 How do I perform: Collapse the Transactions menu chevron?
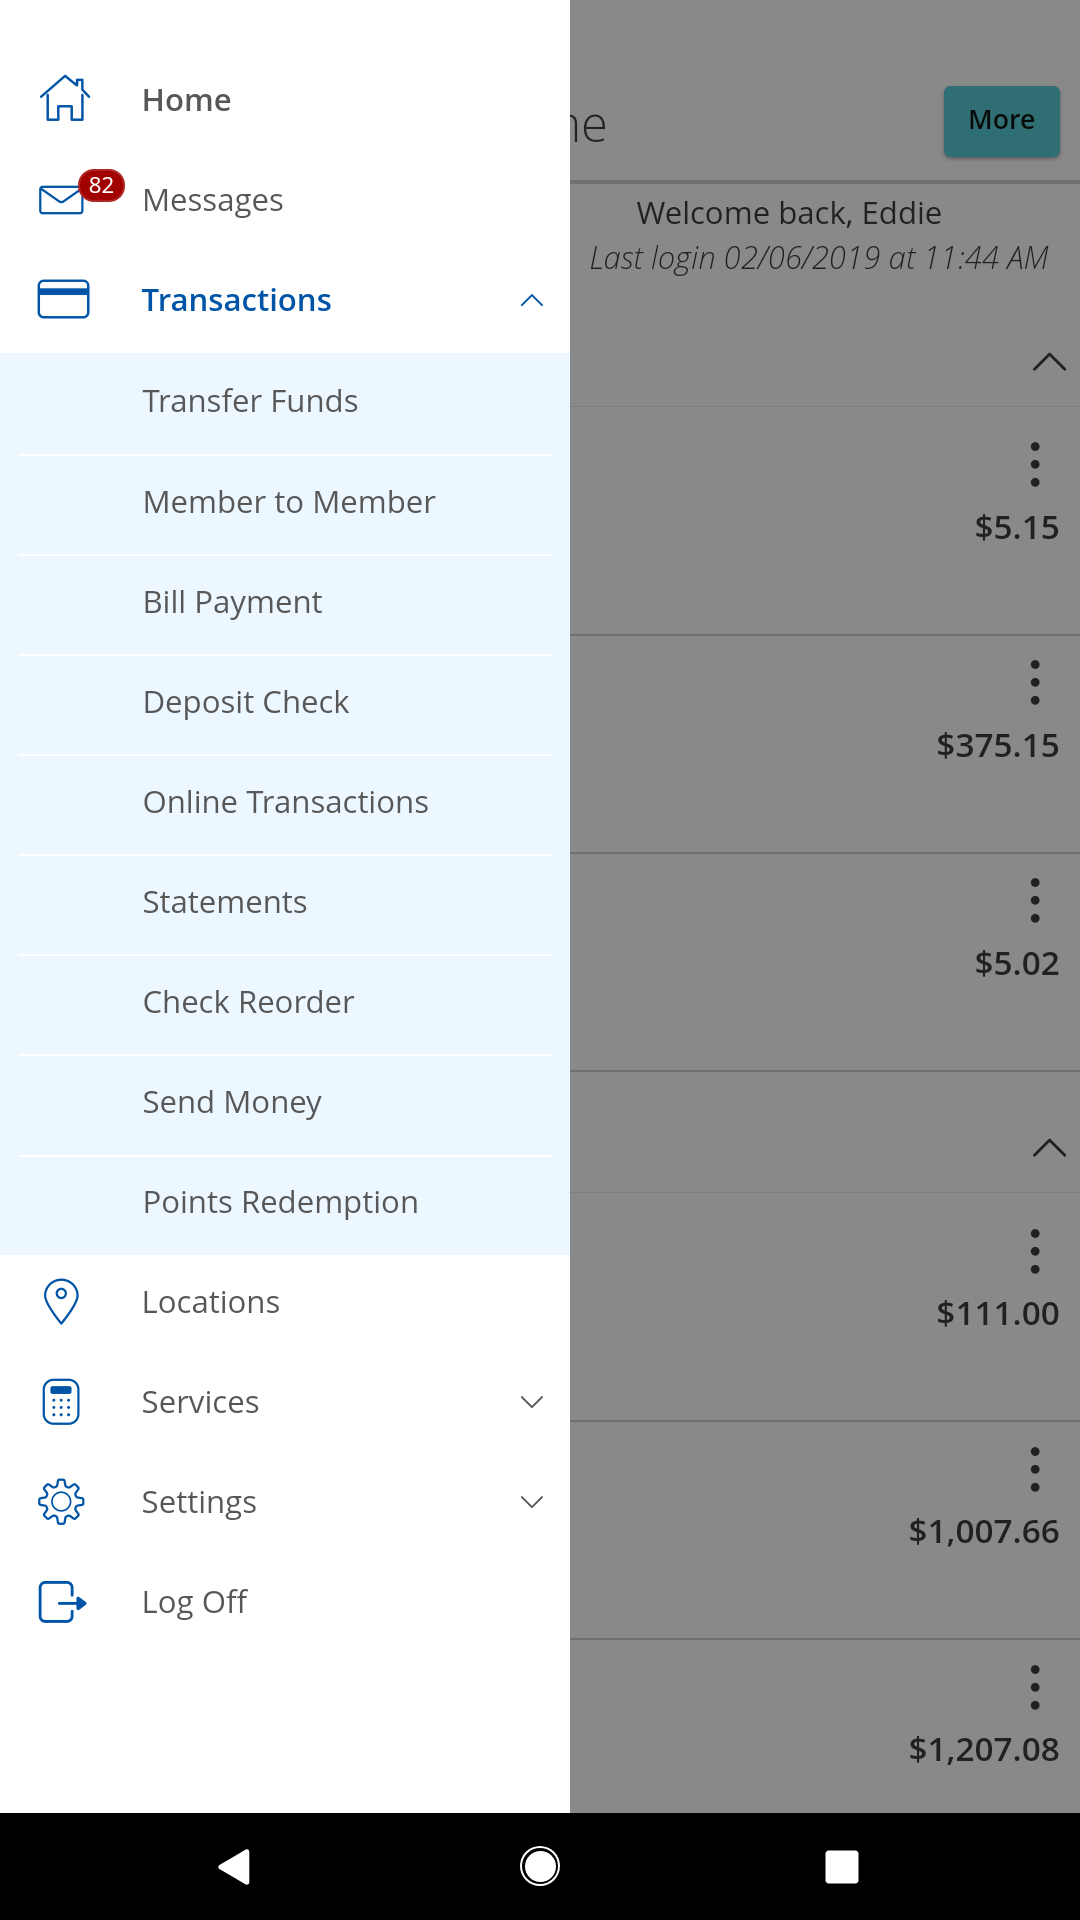532,300
